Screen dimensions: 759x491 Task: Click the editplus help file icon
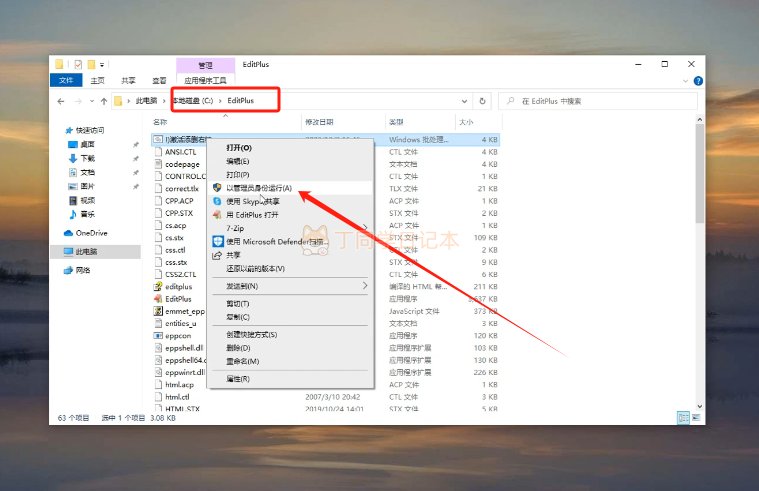[158, 287]
